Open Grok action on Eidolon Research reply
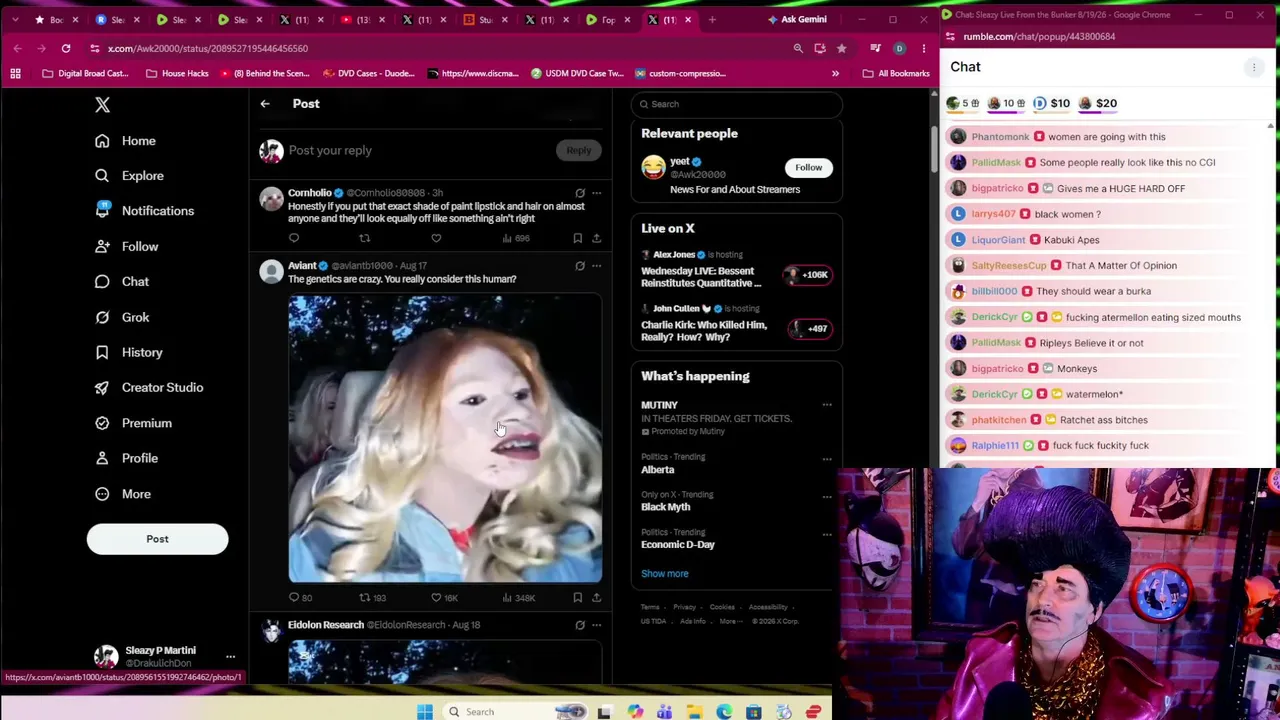 [x=580, y=625]
